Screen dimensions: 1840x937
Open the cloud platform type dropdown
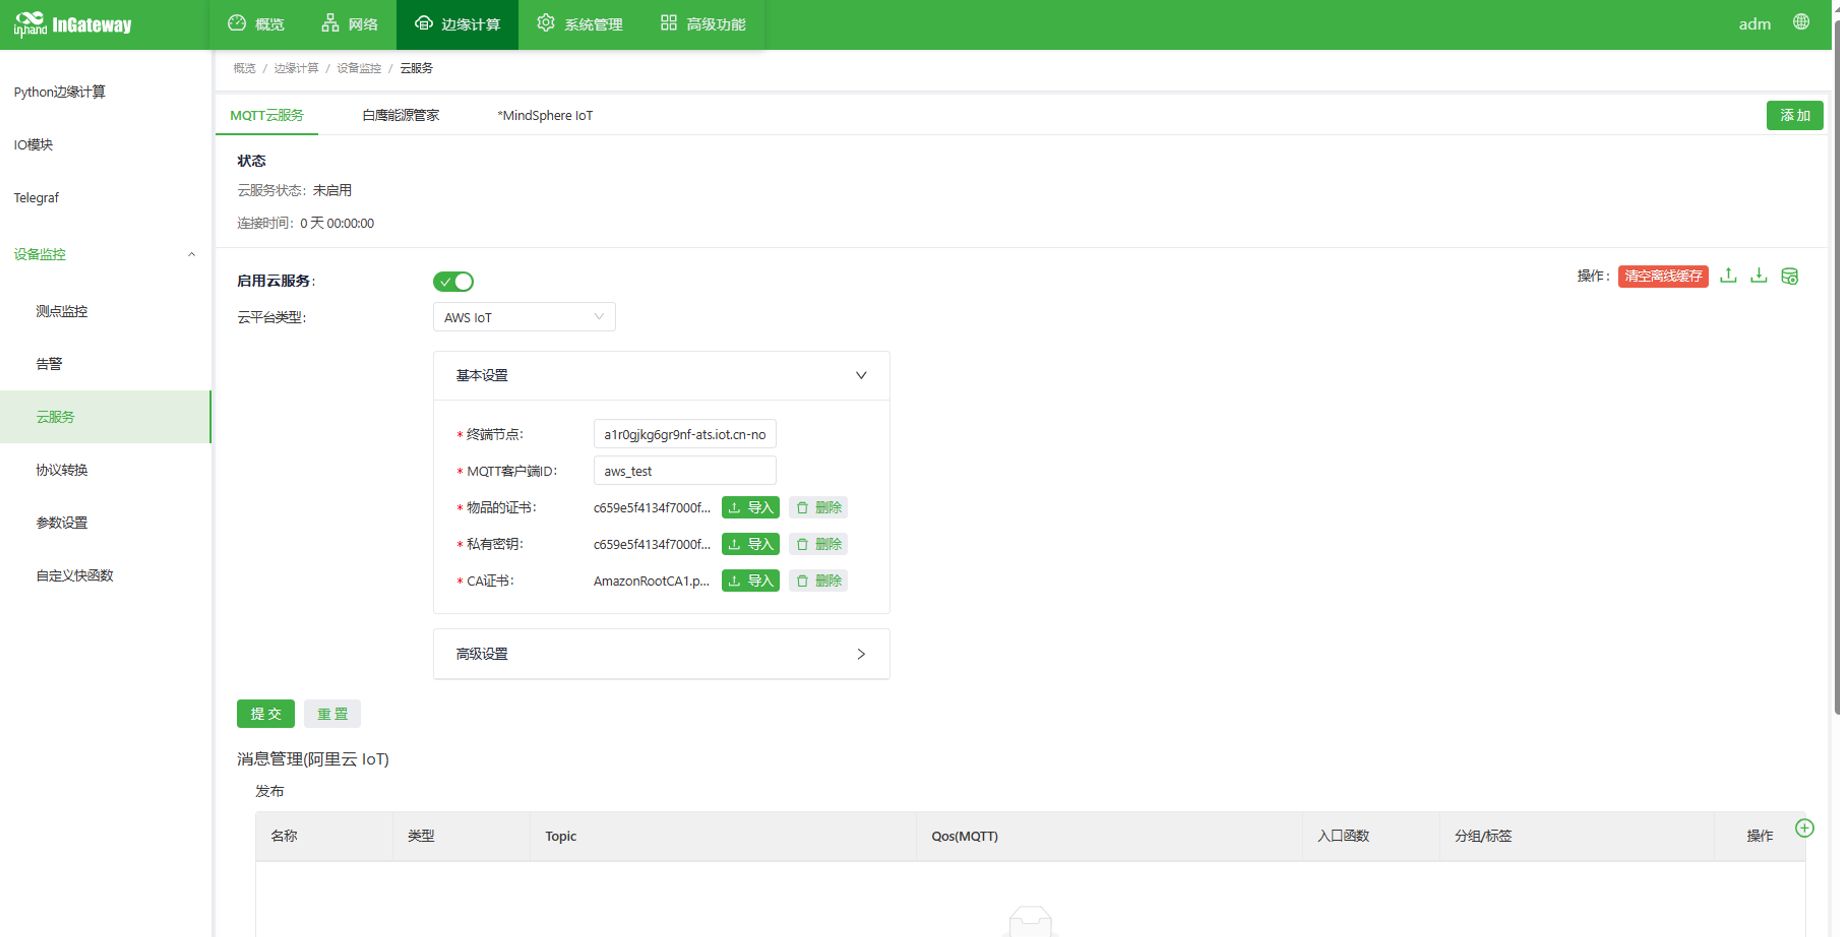click(524, 317)
